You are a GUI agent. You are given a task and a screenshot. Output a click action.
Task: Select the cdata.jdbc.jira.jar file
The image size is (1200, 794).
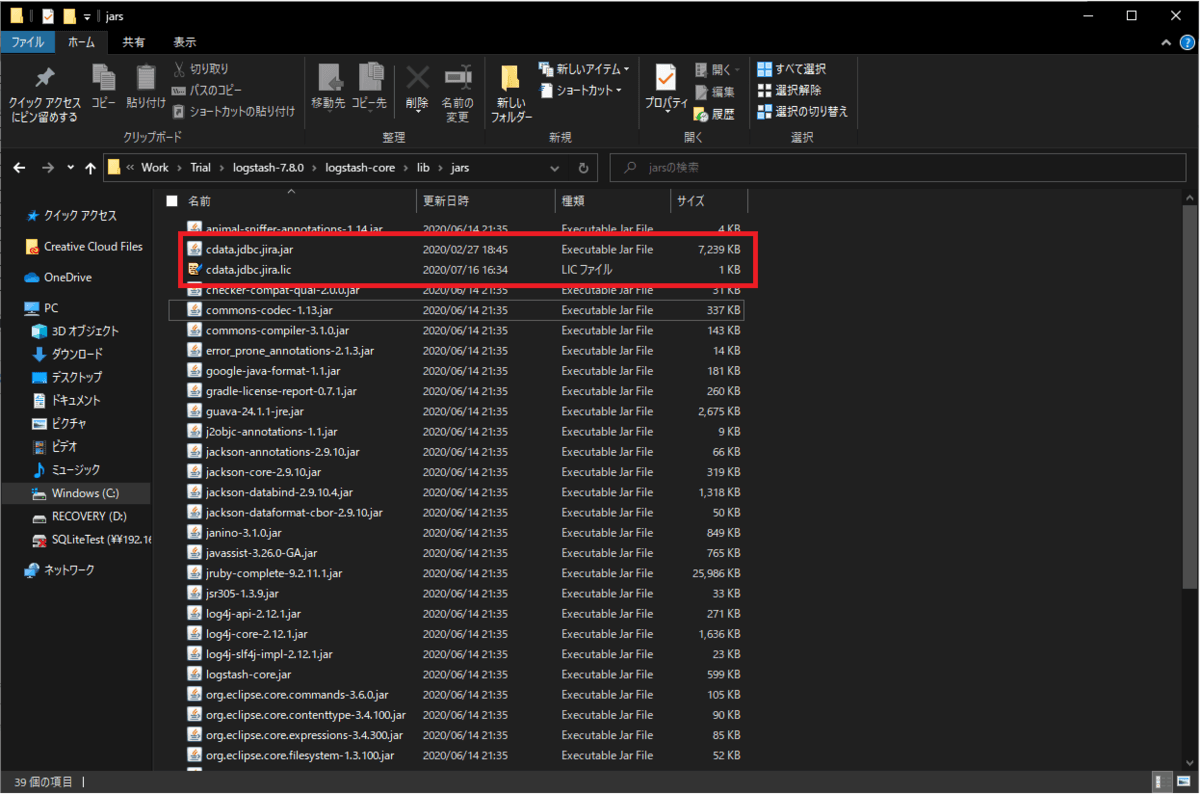pos(249,249)
